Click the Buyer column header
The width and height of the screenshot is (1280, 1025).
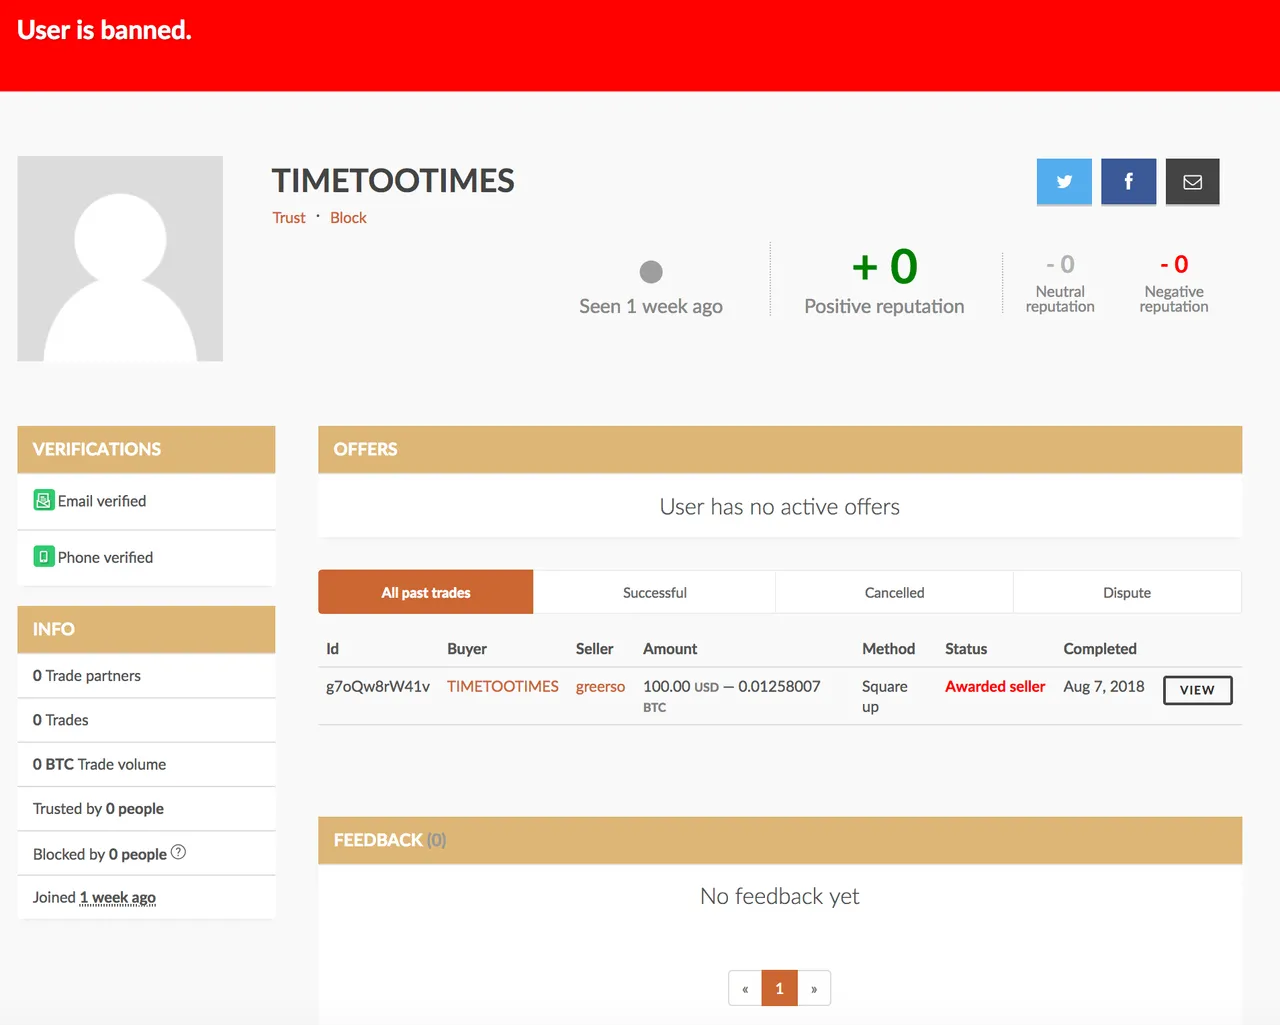tap(467, 649)
